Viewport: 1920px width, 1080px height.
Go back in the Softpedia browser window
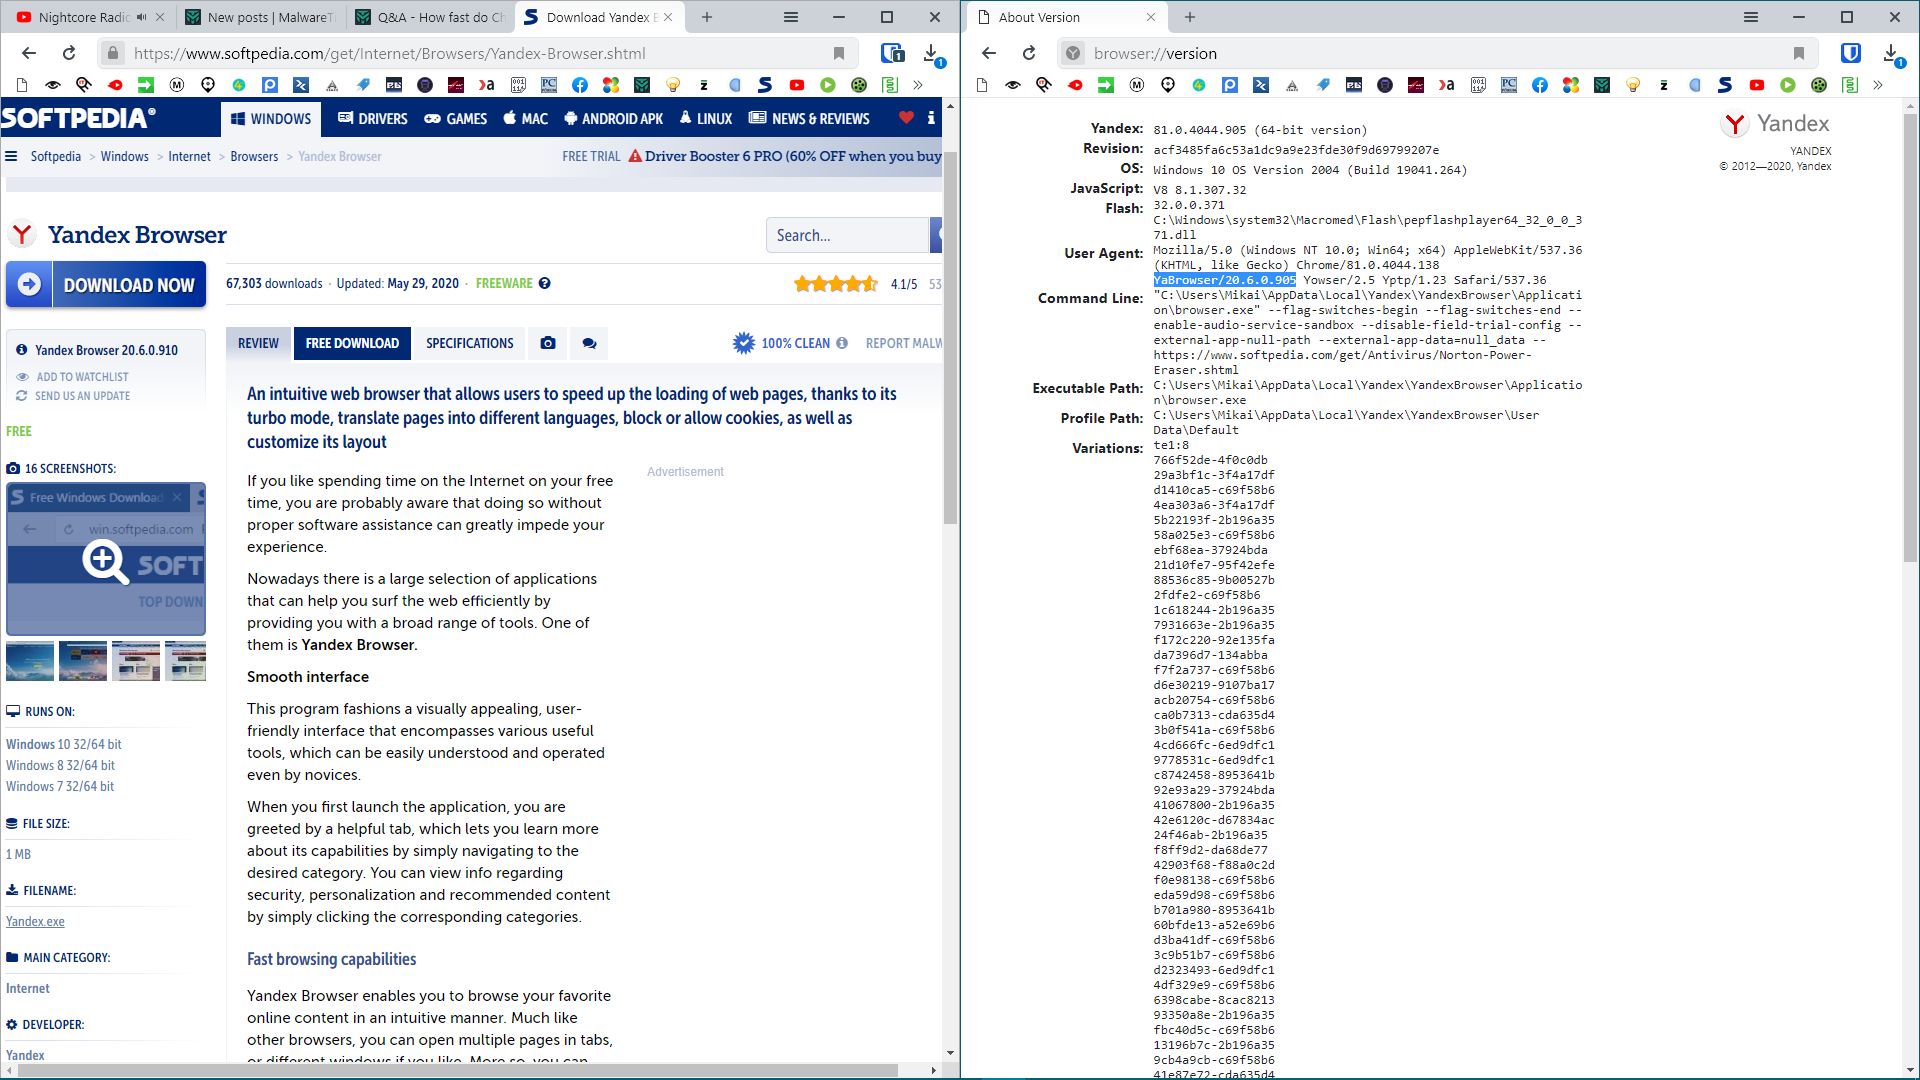click(x=29, y=54)
